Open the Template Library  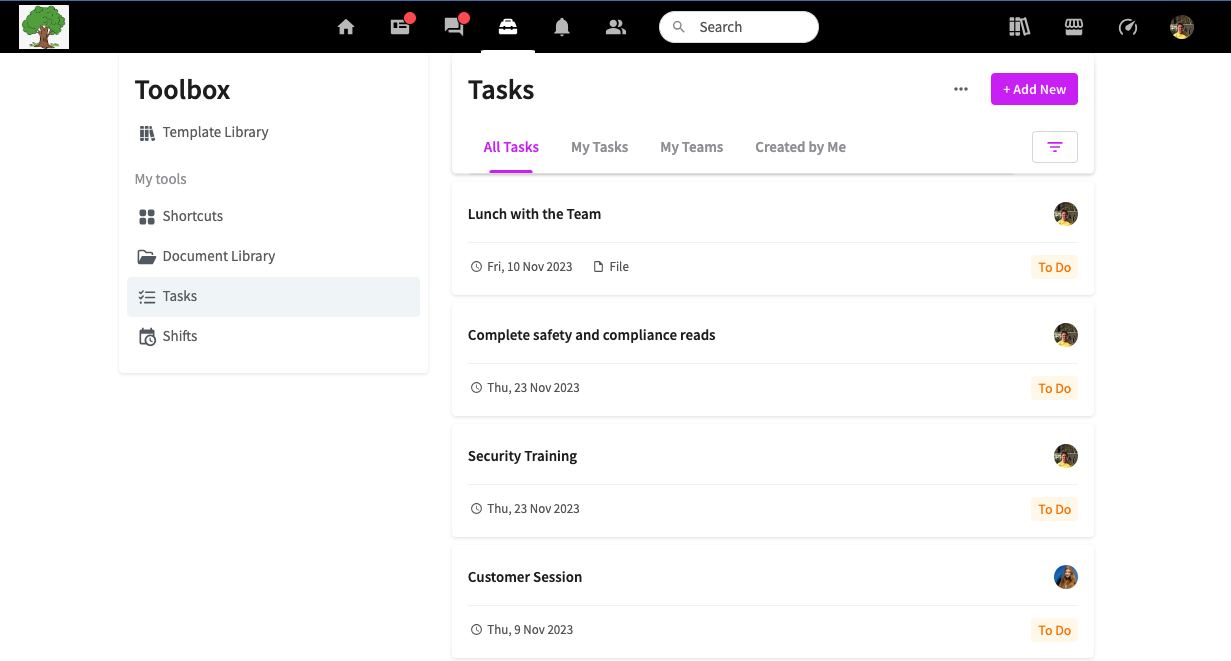pyautogui.click(x=215, y=131)
